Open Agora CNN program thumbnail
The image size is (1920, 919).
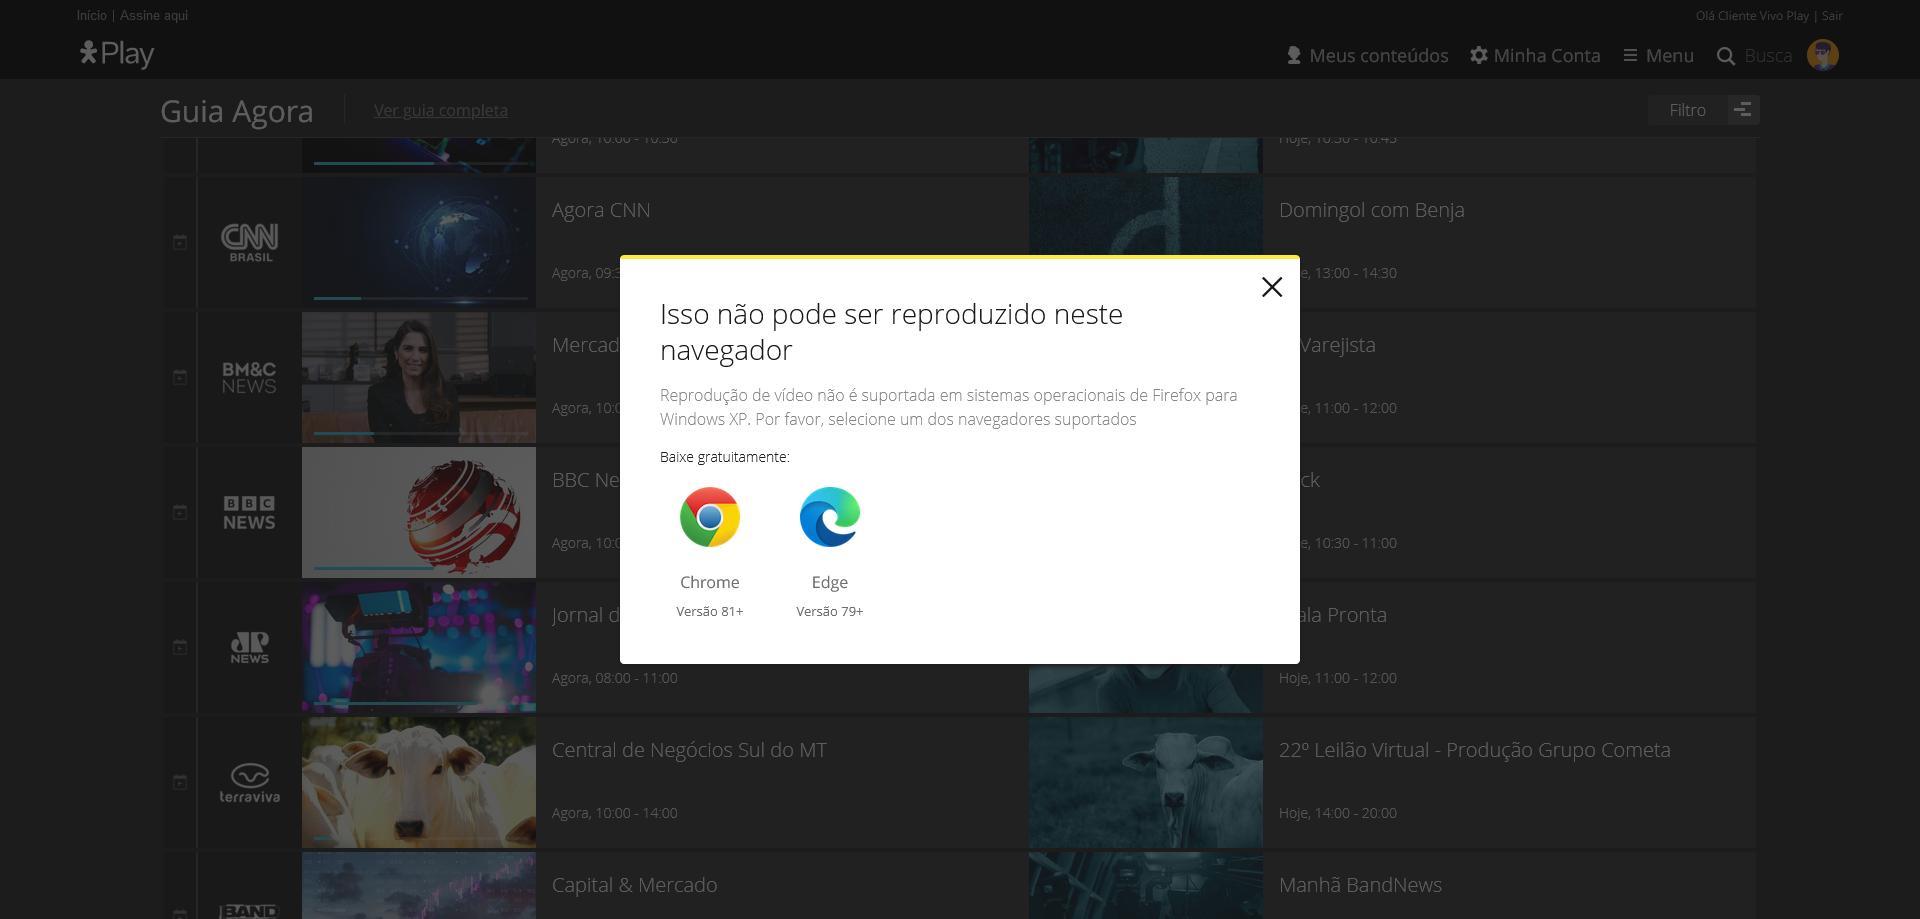click(x=419, y=242)
